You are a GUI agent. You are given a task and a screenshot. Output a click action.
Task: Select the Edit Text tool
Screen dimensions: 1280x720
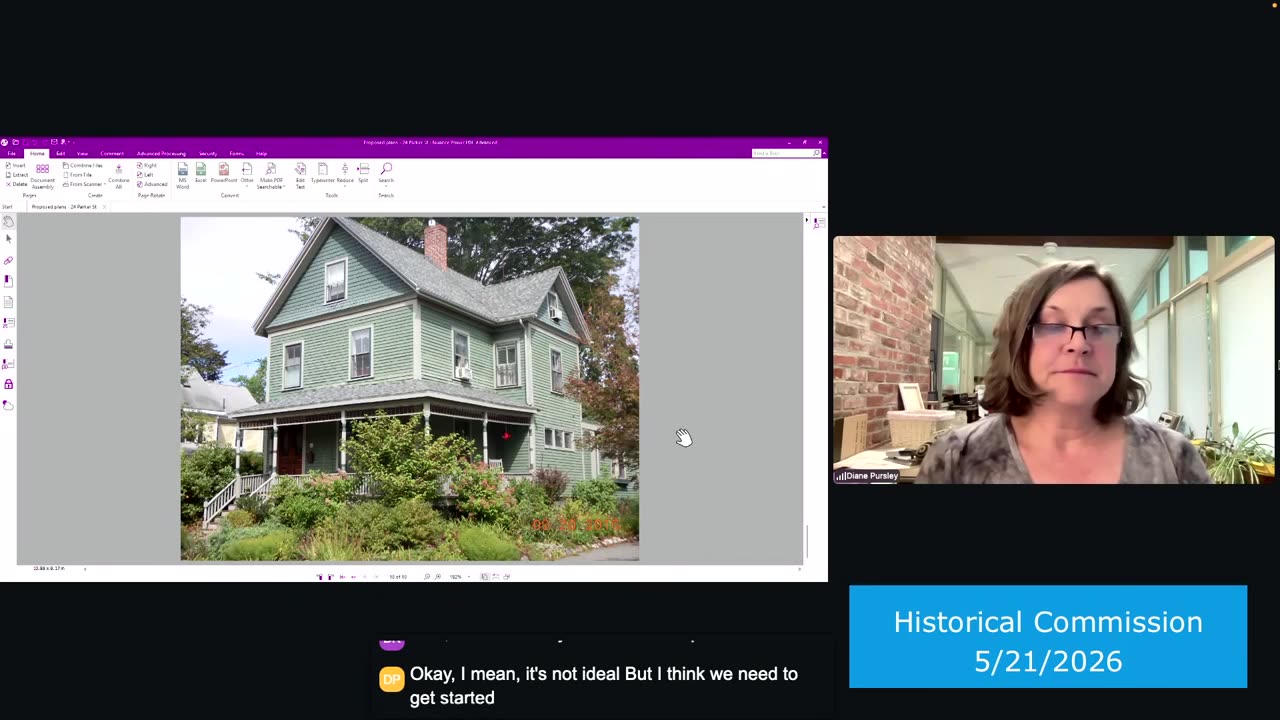coord(300,176)
